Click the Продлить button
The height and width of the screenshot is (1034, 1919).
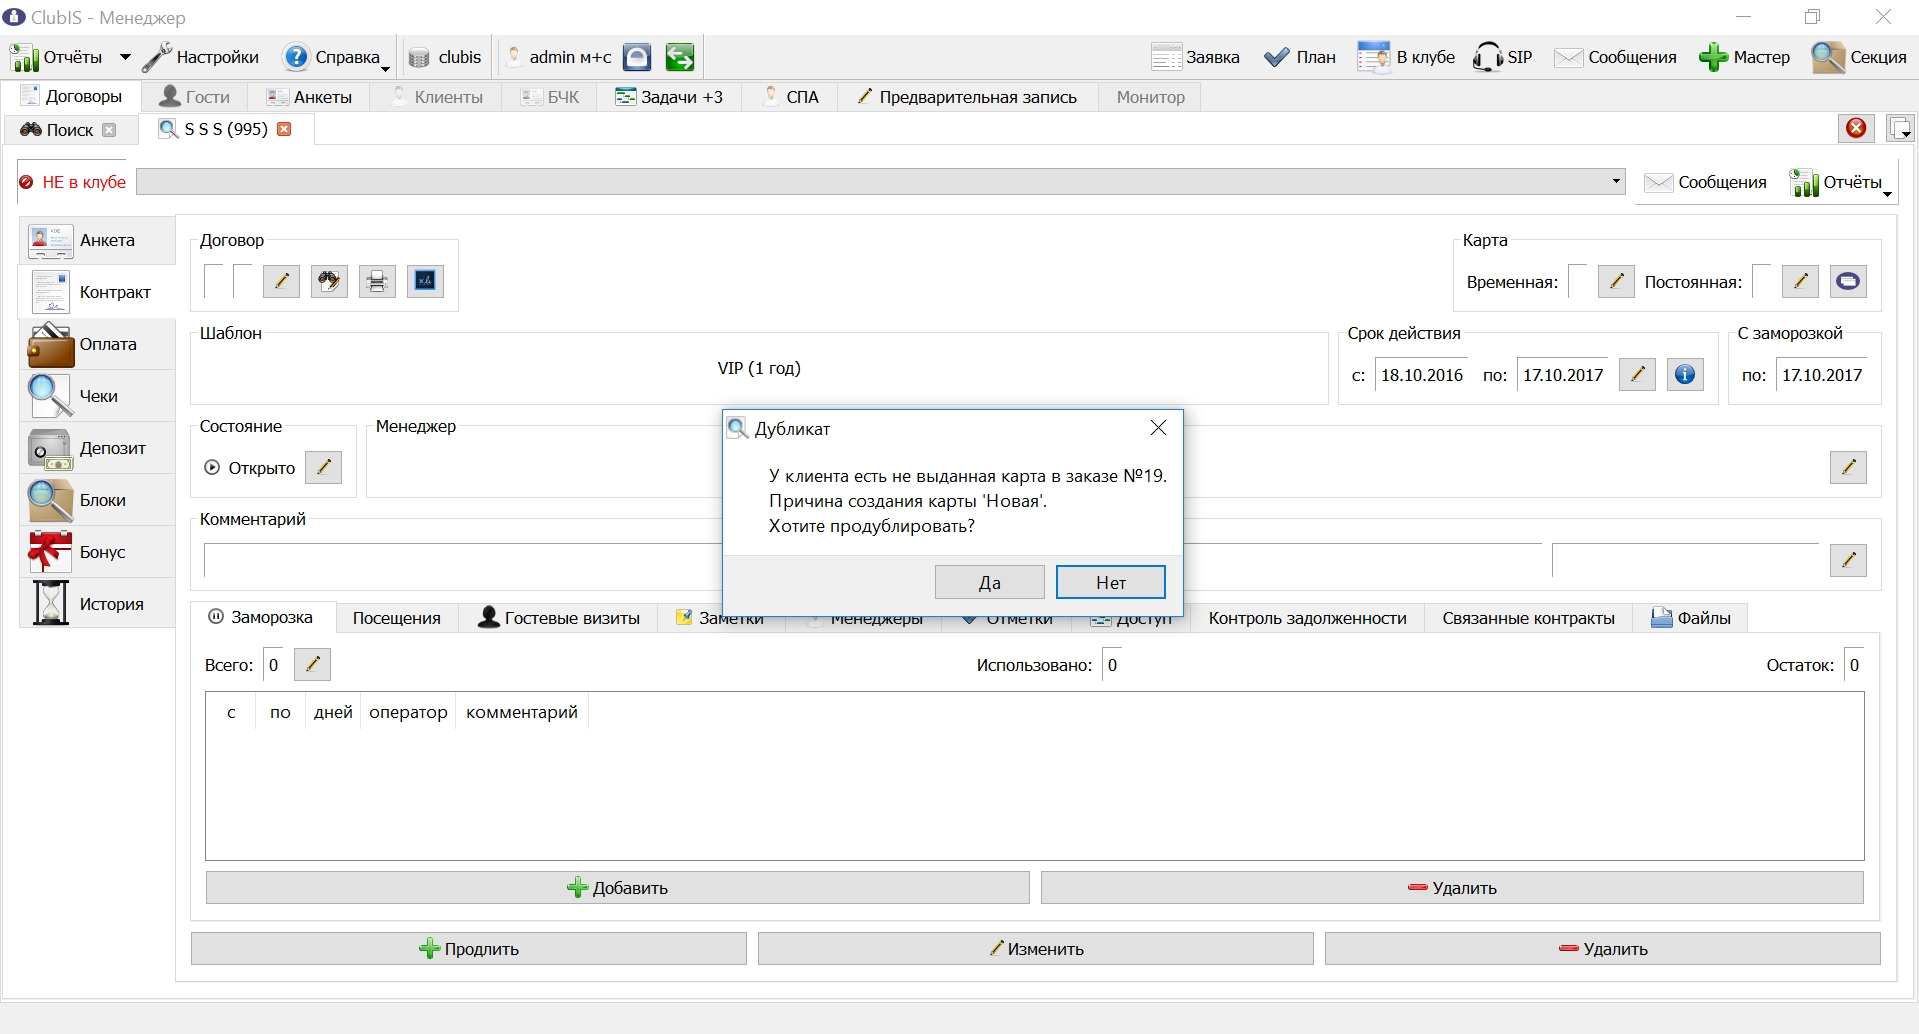(x=469, y=949)
